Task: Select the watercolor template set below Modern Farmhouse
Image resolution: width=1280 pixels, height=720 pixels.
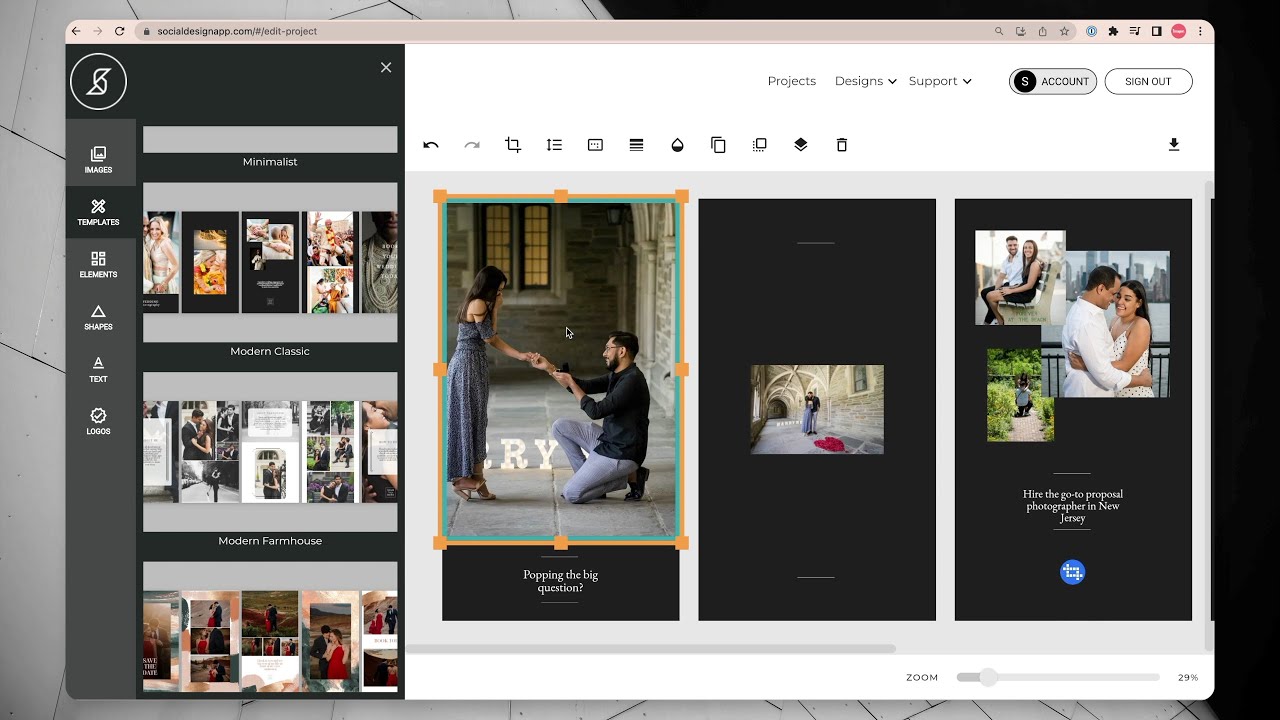Action: coord(270,628)
